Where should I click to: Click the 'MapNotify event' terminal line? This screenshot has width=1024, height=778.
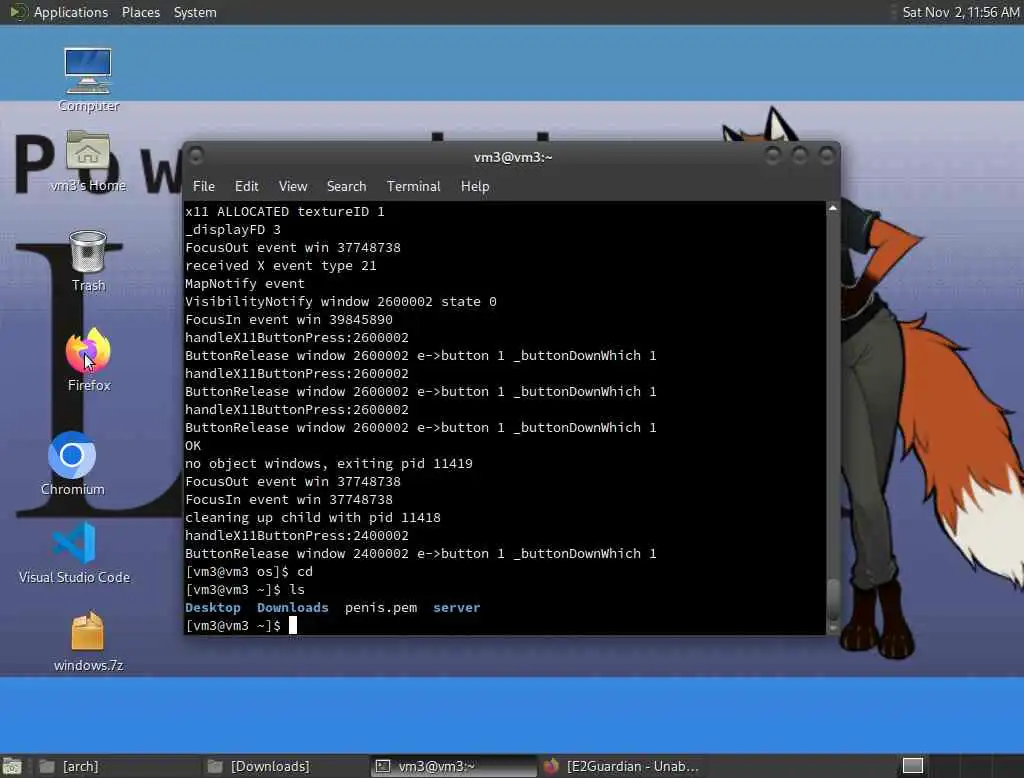[x=245, y=284]
